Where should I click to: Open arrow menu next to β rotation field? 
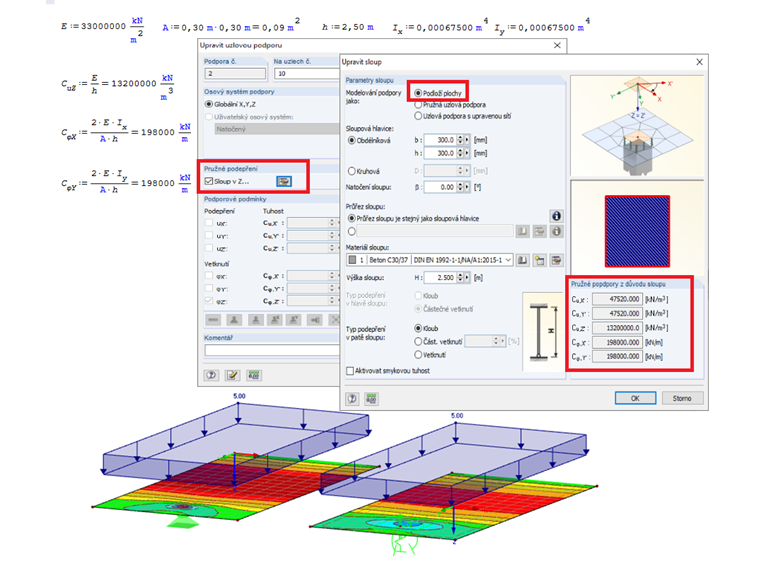[x=467, y=187]
